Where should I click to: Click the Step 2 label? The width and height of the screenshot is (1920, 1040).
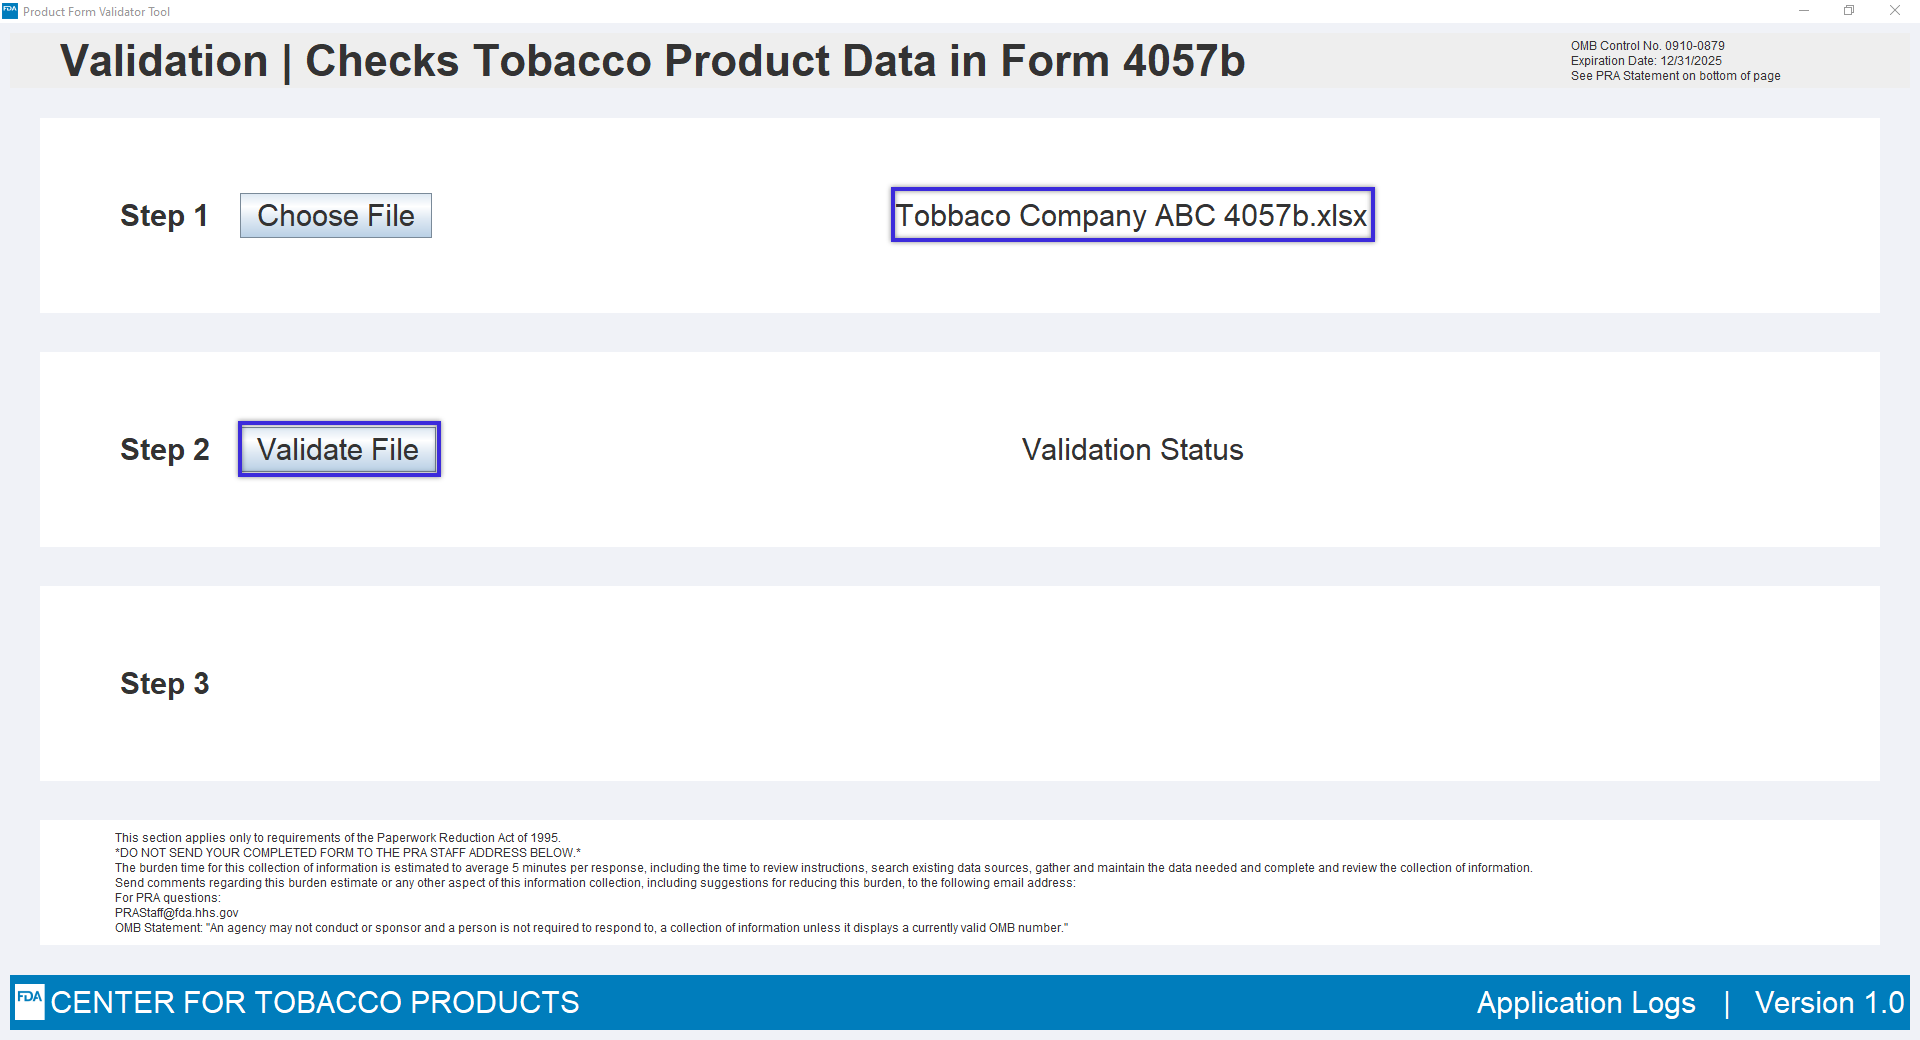pos(165,450)
